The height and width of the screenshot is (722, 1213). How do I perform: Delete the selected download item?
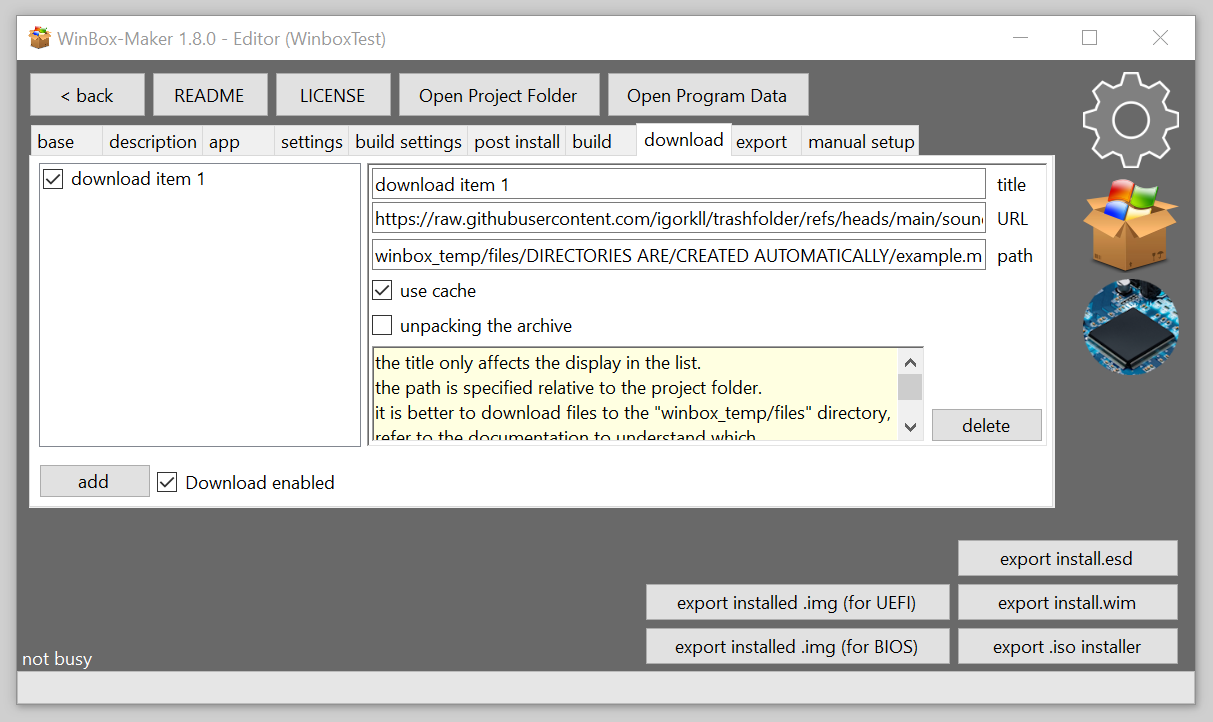point(987,425)
